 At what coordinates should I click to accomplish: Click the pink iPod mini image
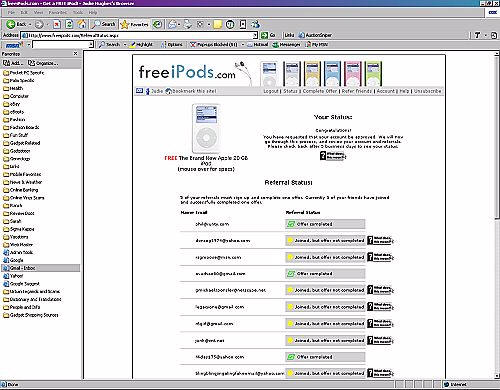pyautogui.click(x=353, y=73)
